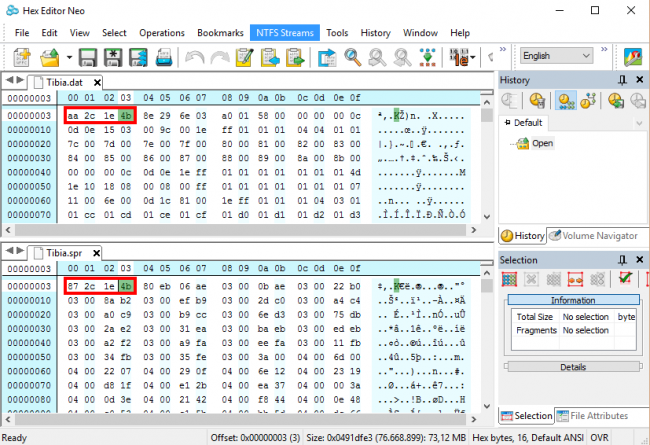Click the Save floppy disk icon
This screenshot has width=650, height=445.
coord(88,57)
